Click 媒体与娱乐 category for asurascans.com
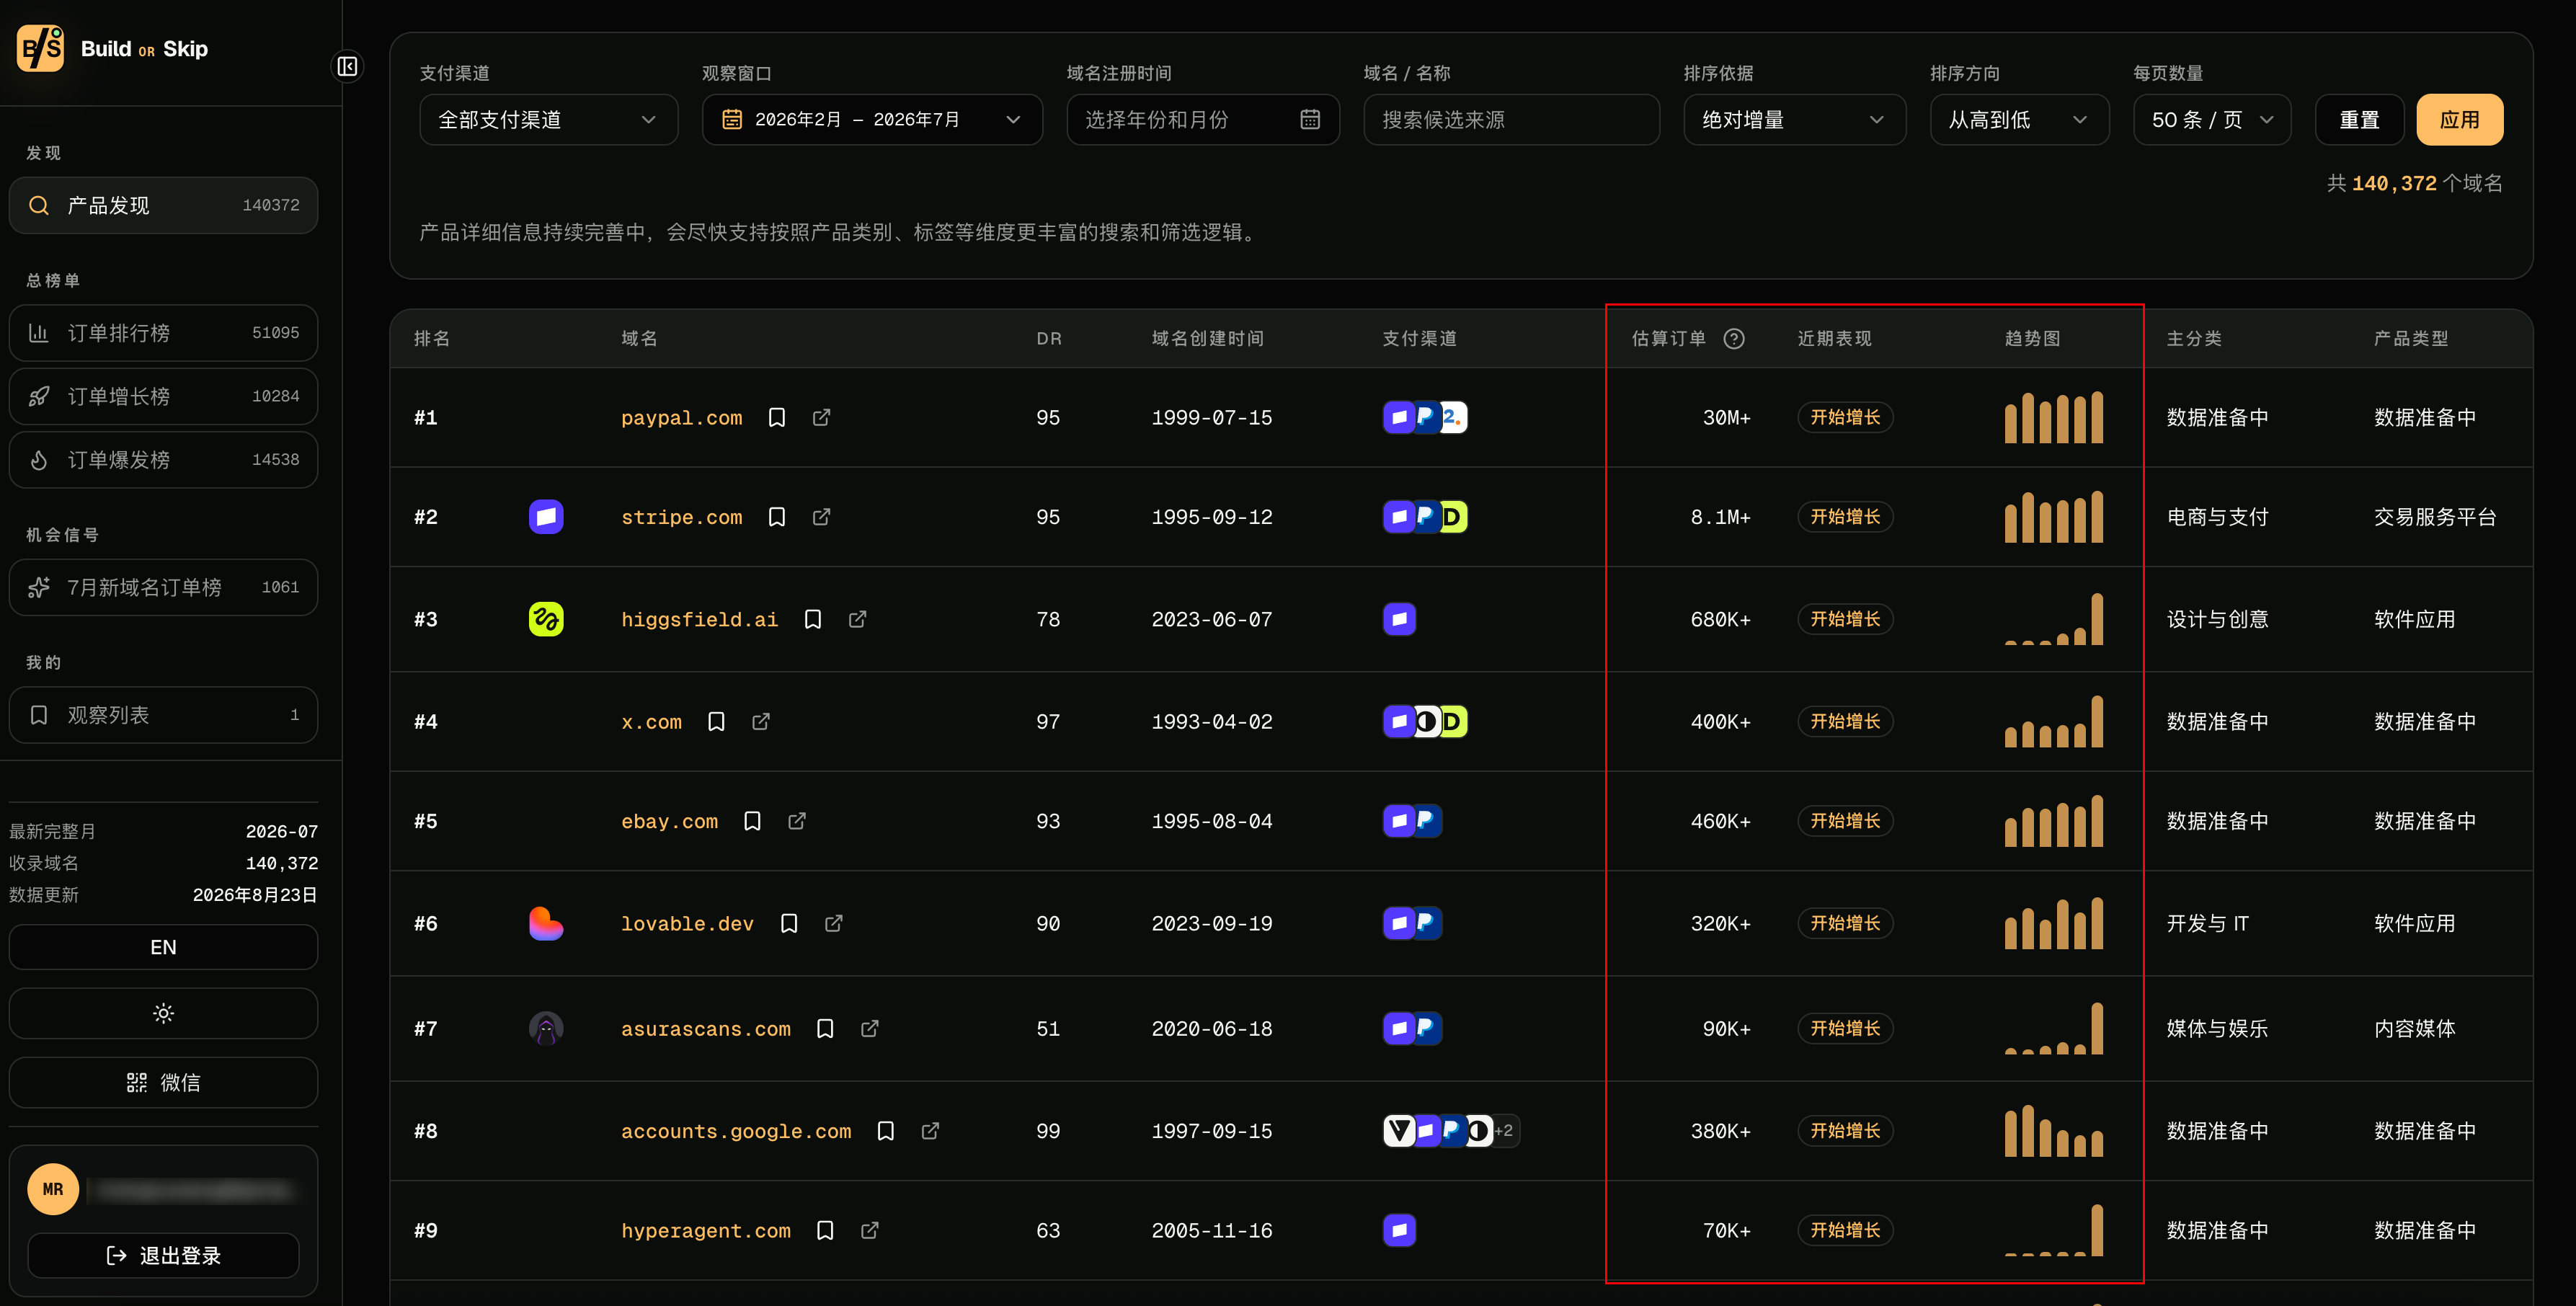The width and height of the screenshot is (2576, 1306). tap(2217, 1028)
